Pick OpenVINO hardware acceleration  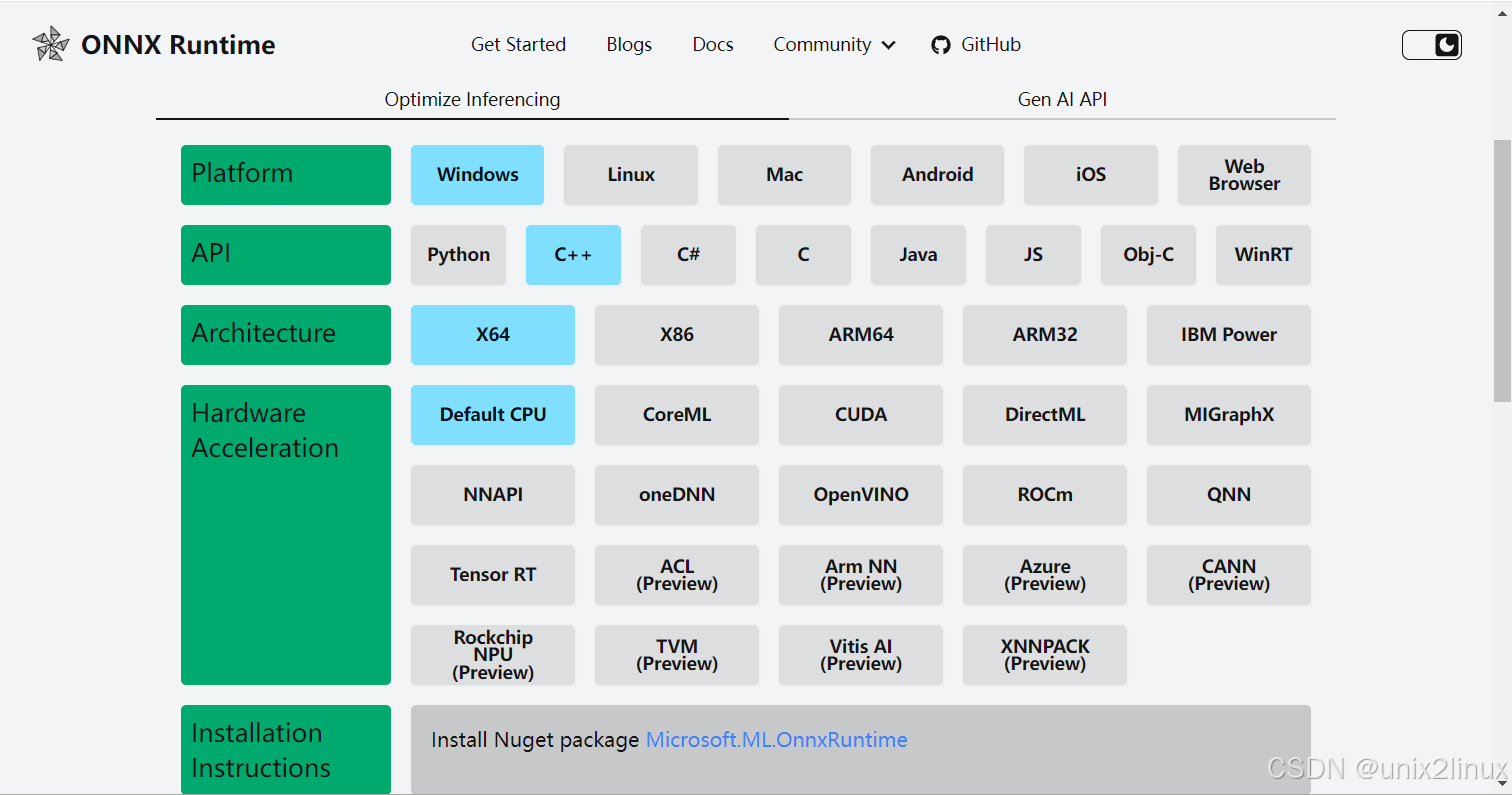coord(861,495)
